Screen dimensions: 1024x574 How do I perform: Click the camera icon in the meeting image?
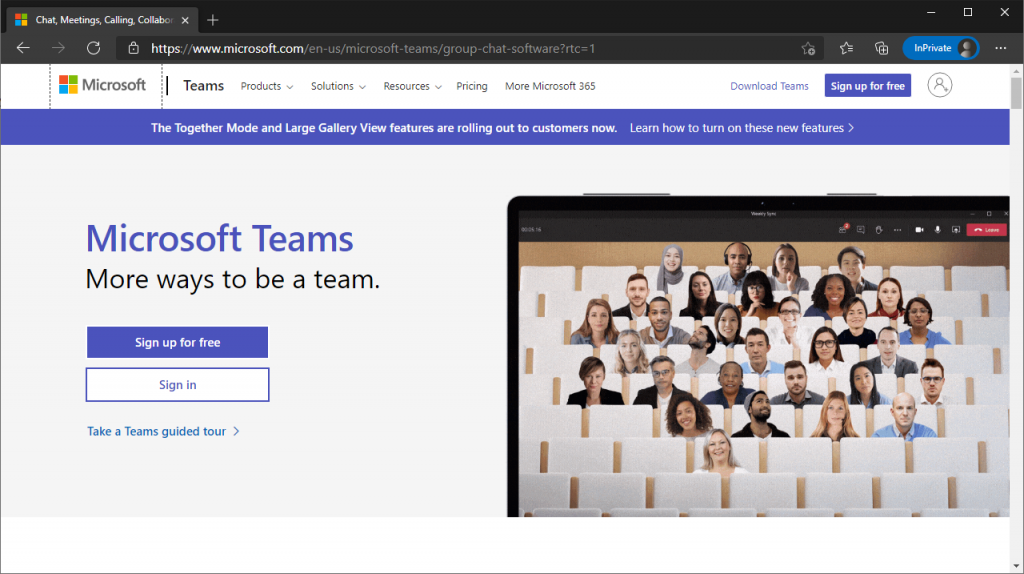920,230
